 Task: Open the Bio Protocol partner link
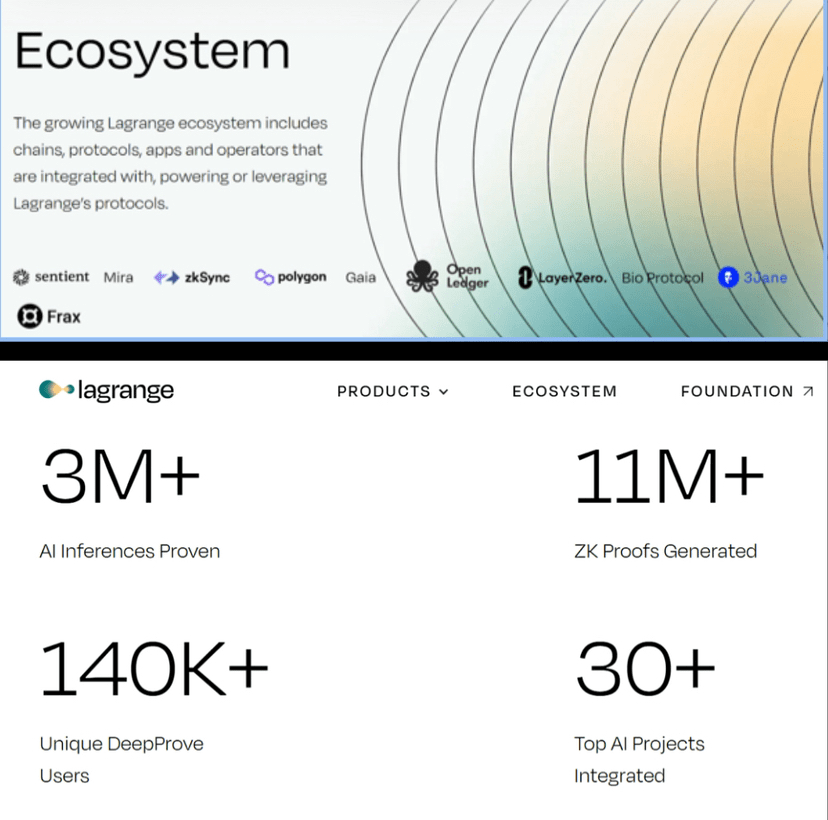662,278
